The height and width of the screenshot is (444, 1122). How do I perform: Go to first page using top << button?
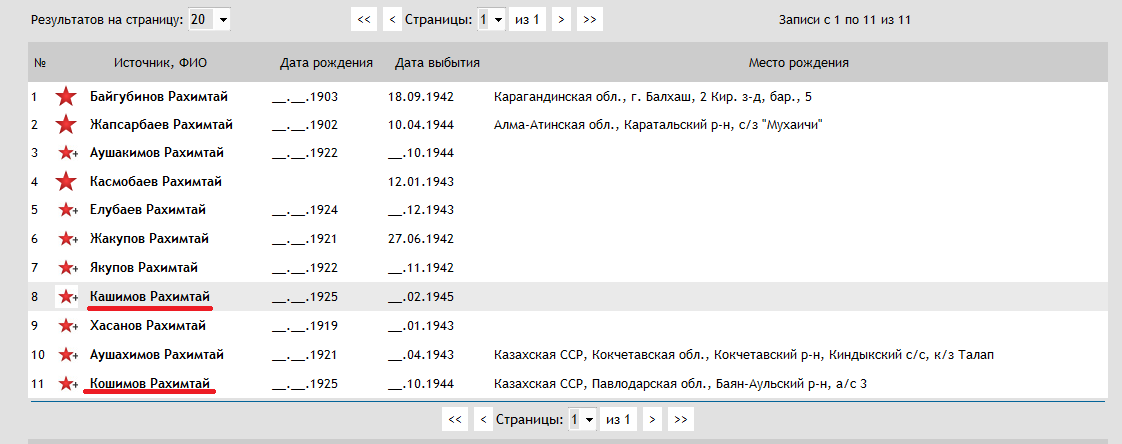pos(364,20)
